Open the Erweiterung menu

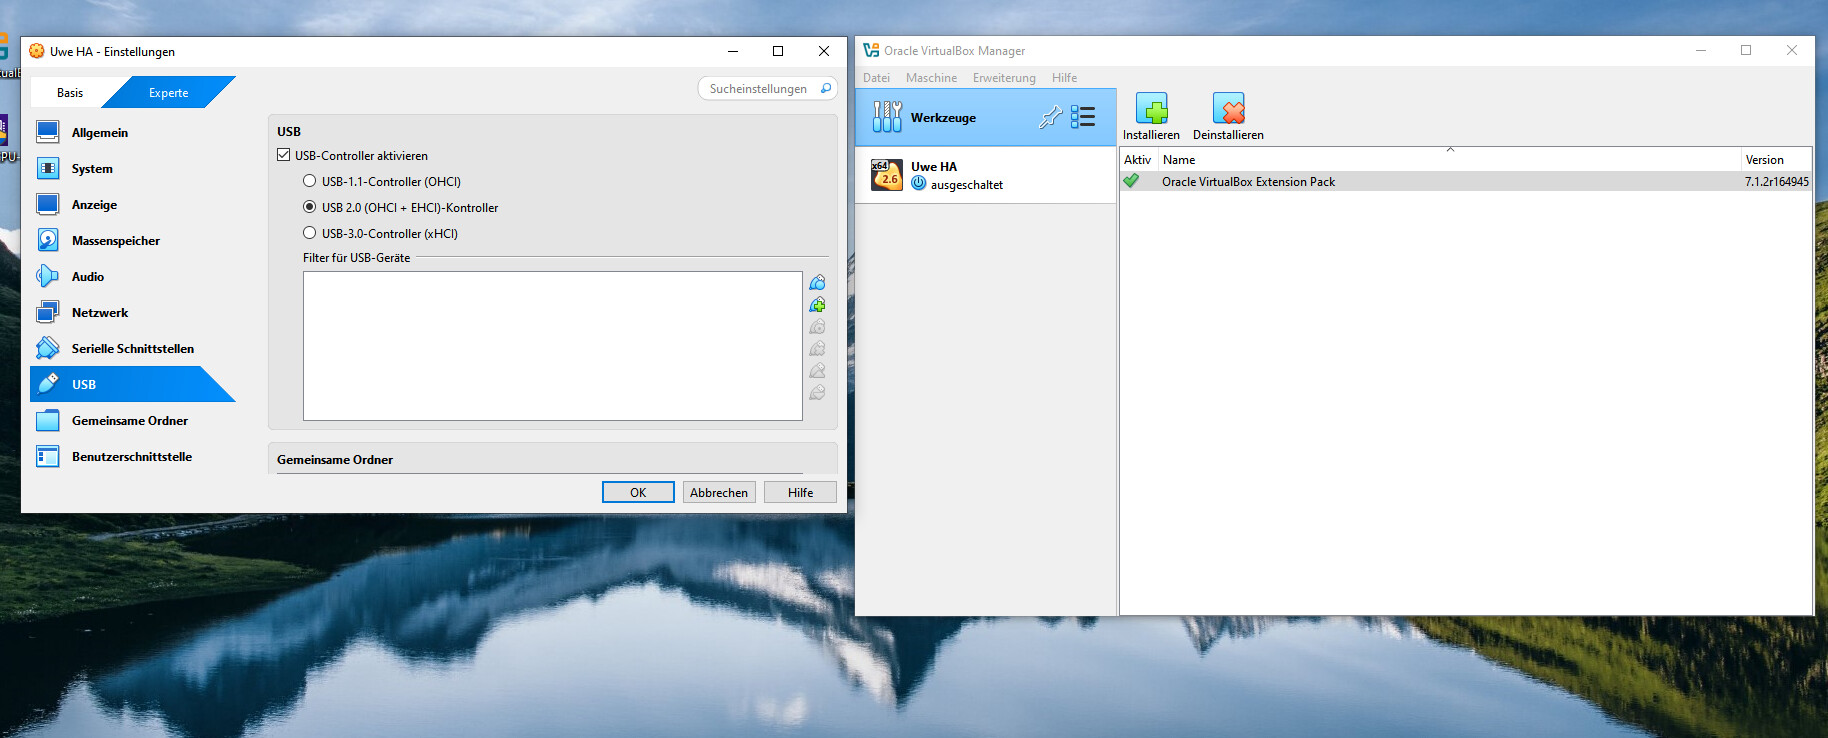[x=1004, y=78]
